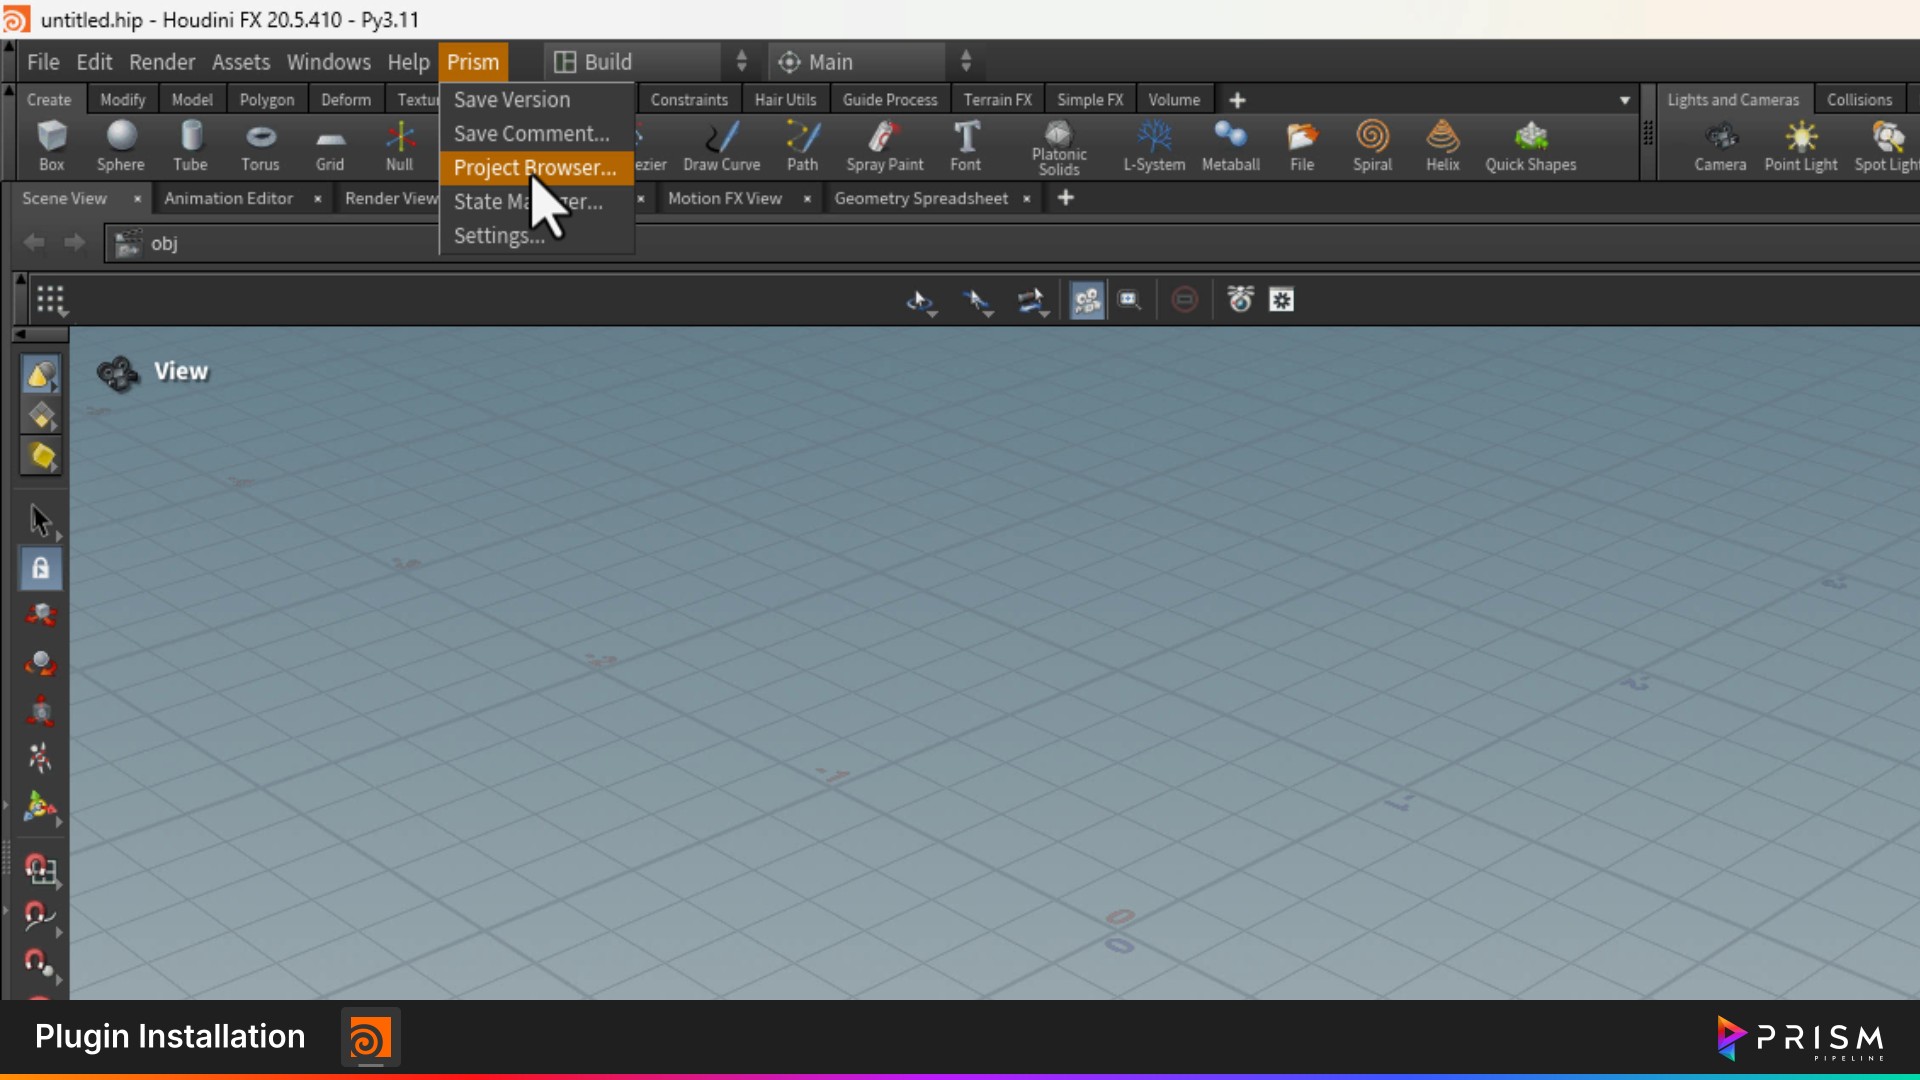This screenshot has height=1080, width=1920.
Task: Click the Sphere shelf tool
Action: pos(120,146)
